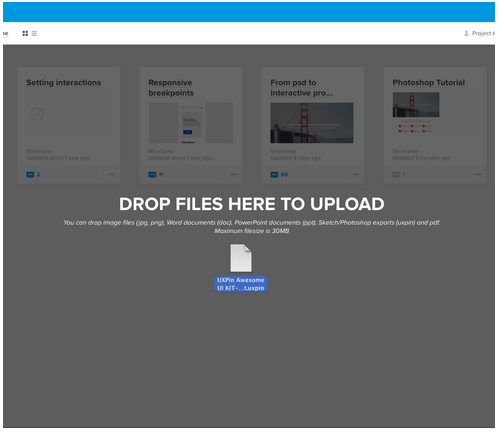Open comments on Responsive breakpoints card
Image resolution: width=499 pixels, height=431 pixels.
tap(156, 174)
